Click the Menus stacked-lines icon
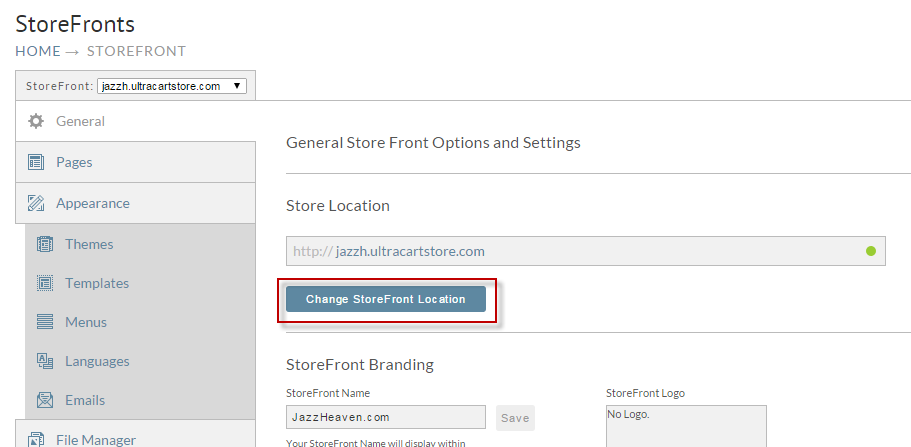 coord(45,322)
